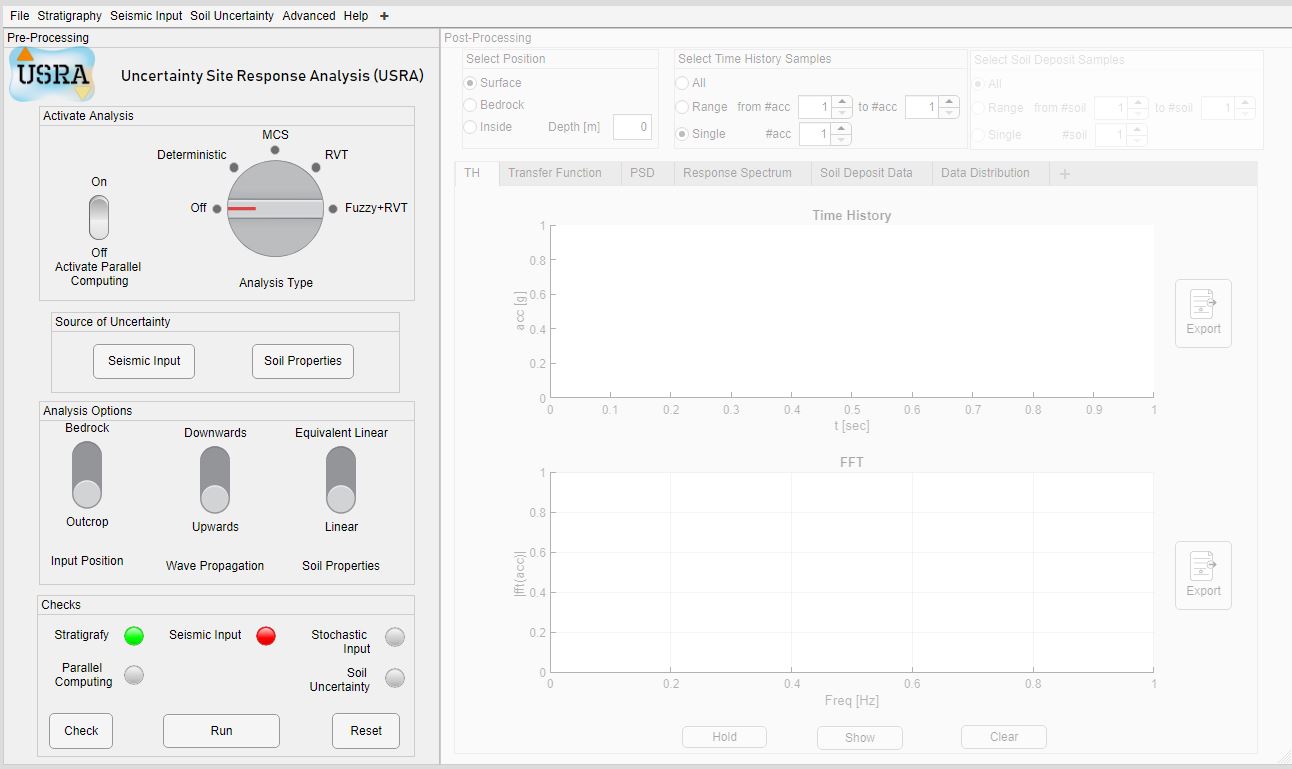Click the Stratigrafy green indicator lamp
The height and width of the screenshot is (769, 1292).
coord(134,636)
